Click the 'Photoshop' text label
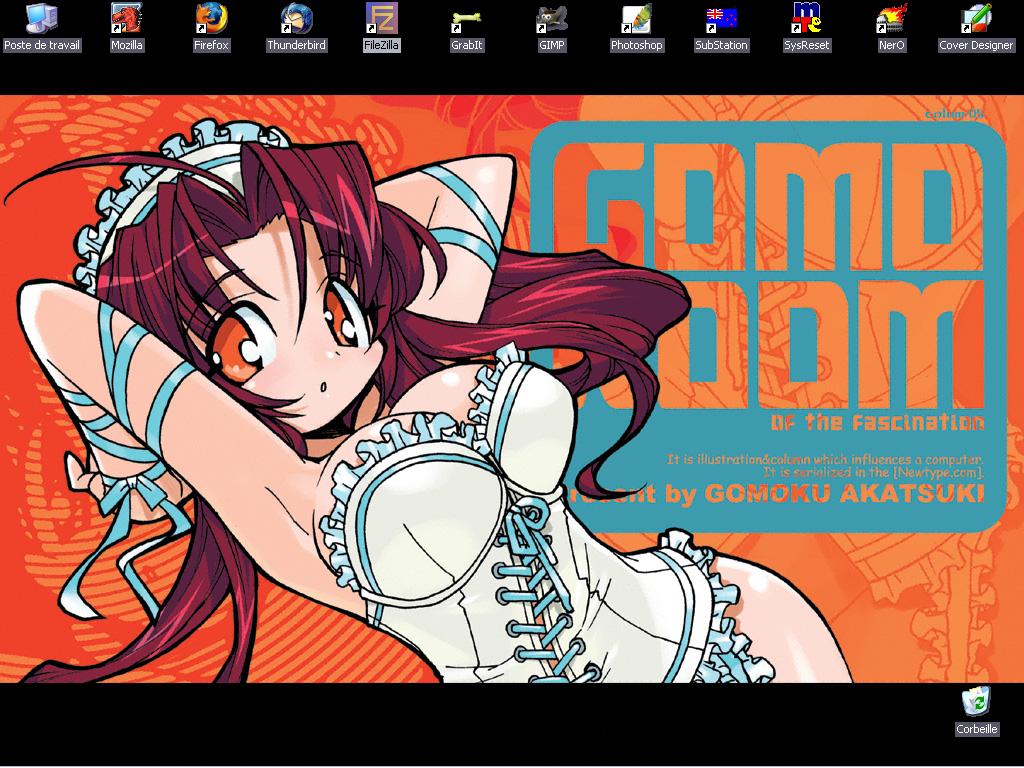Viewport: 1024px width, 768px height. pyautogui.click(x=636, y=46)
